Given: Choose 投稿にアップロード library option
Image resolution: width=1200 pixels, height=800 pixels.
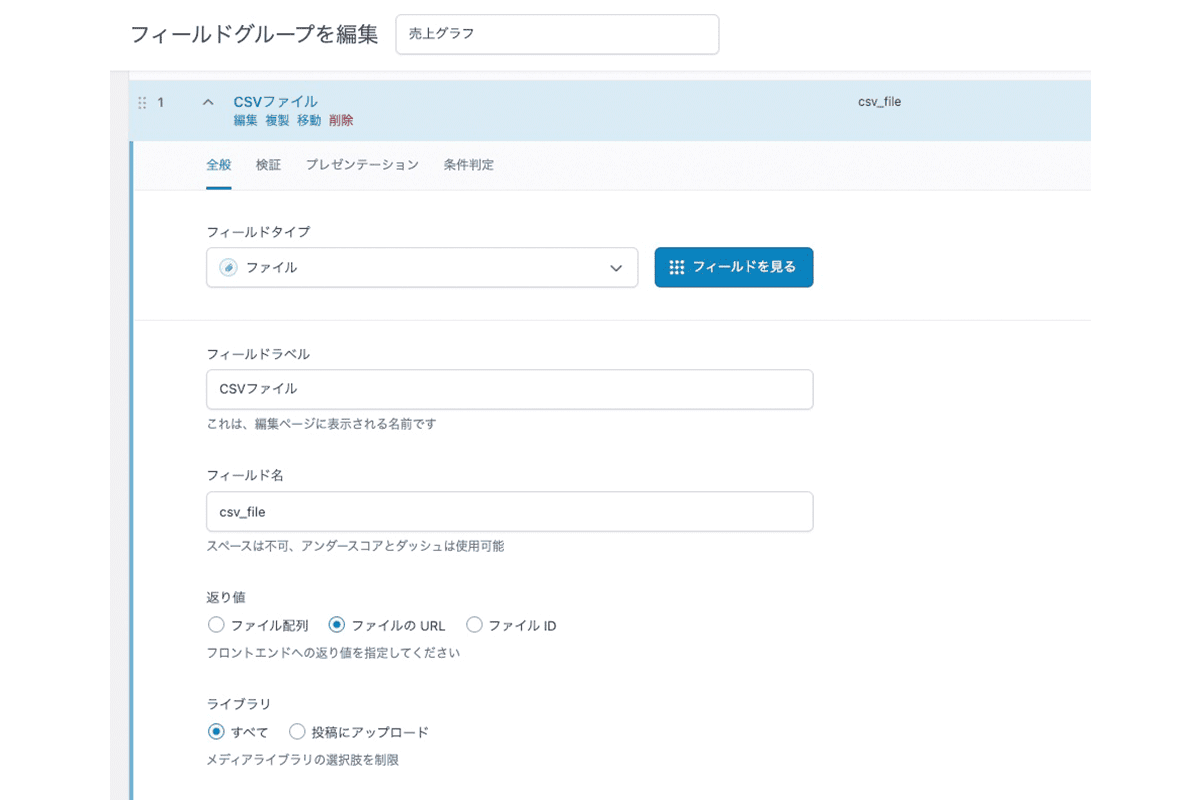Looking at the screenshot, I should coord(297,731).
